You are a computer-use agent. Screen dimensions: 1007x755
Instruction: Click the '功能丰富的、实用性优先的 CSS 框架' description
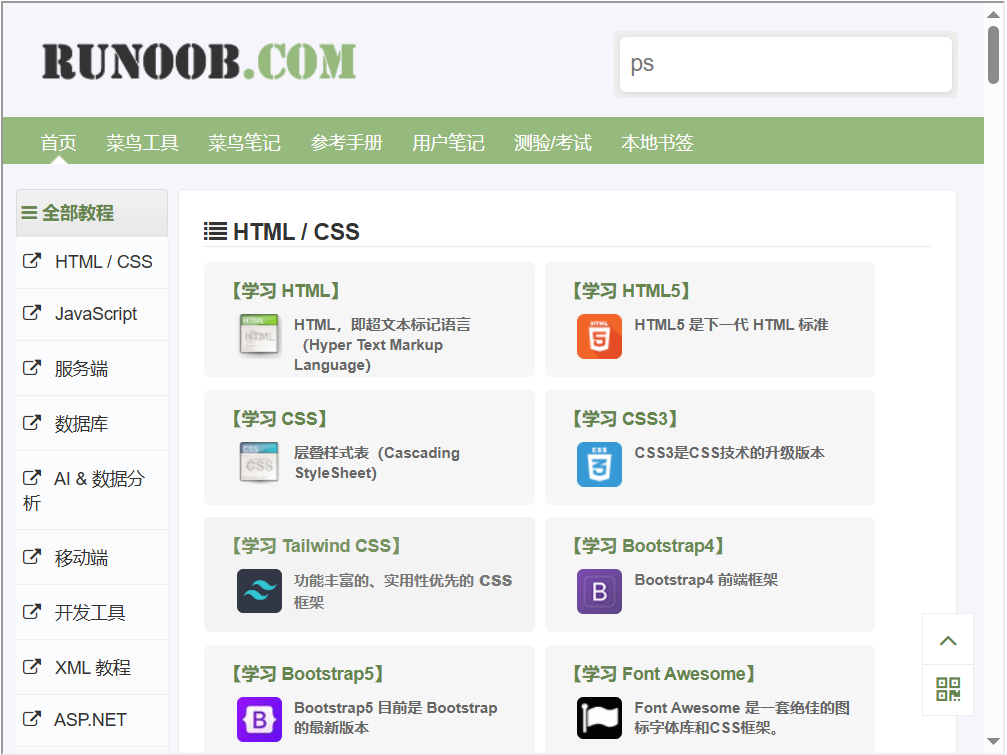[x=403, y=591]
